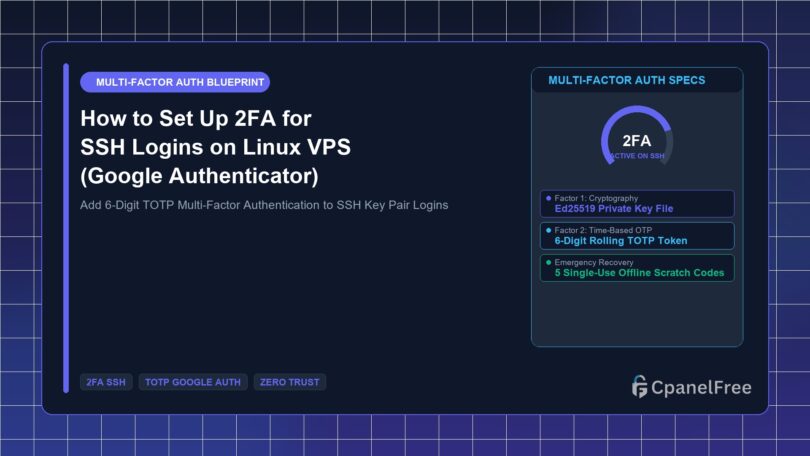Click the 2FA SSH tag
This screenshot has width=810, height=456.
click(106, 382)
